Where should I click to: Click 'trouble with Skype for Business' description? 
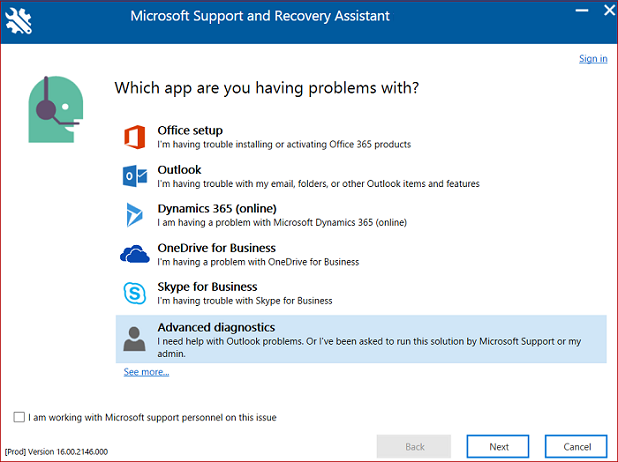coord(245,301)
